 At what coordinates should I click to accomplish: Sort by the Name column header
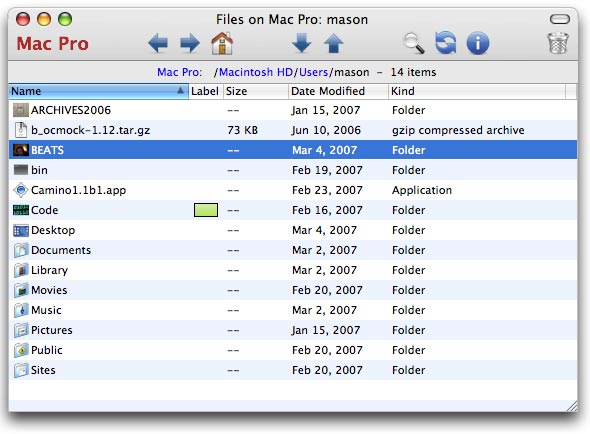click(98, 91)
